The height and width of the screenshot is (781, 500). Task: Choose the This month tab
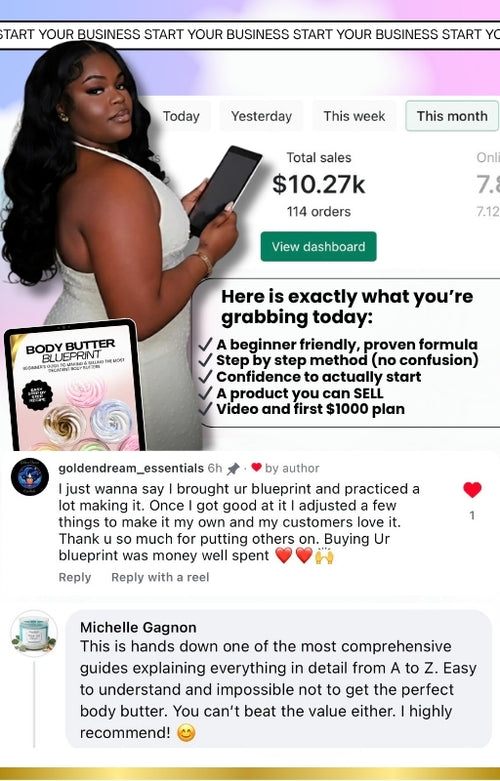(x=452, y=116)
